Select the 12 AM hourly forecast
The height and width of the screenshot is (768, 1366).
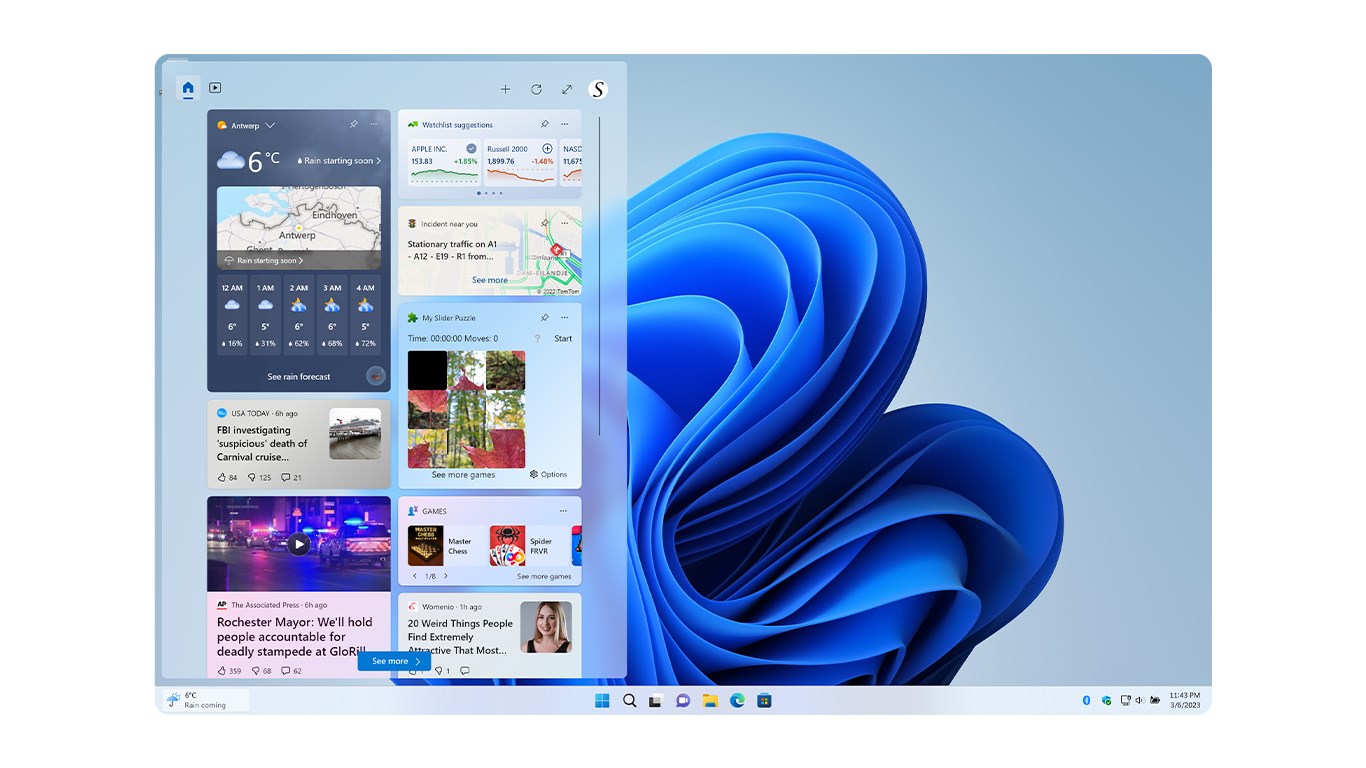(x=232, y=316)
